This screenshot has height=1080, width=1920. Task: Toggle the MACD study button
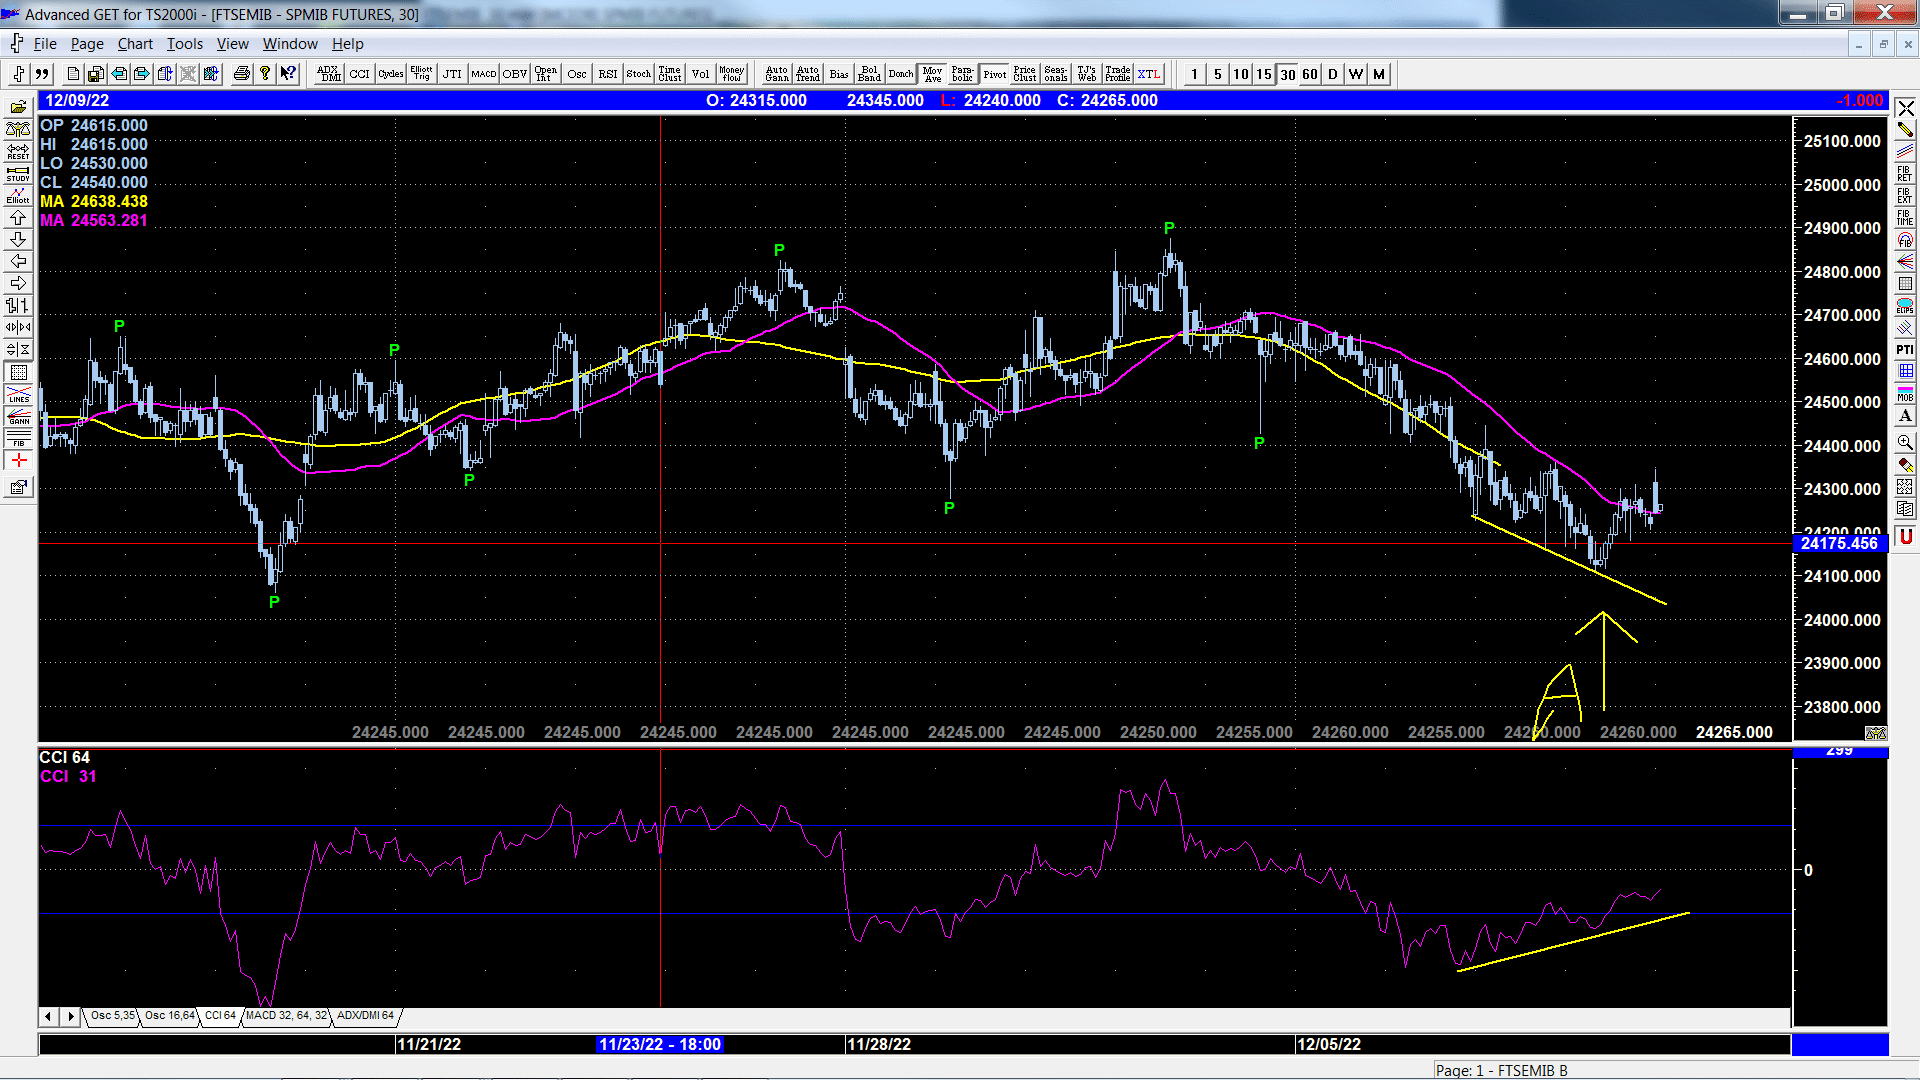(484, 74)
